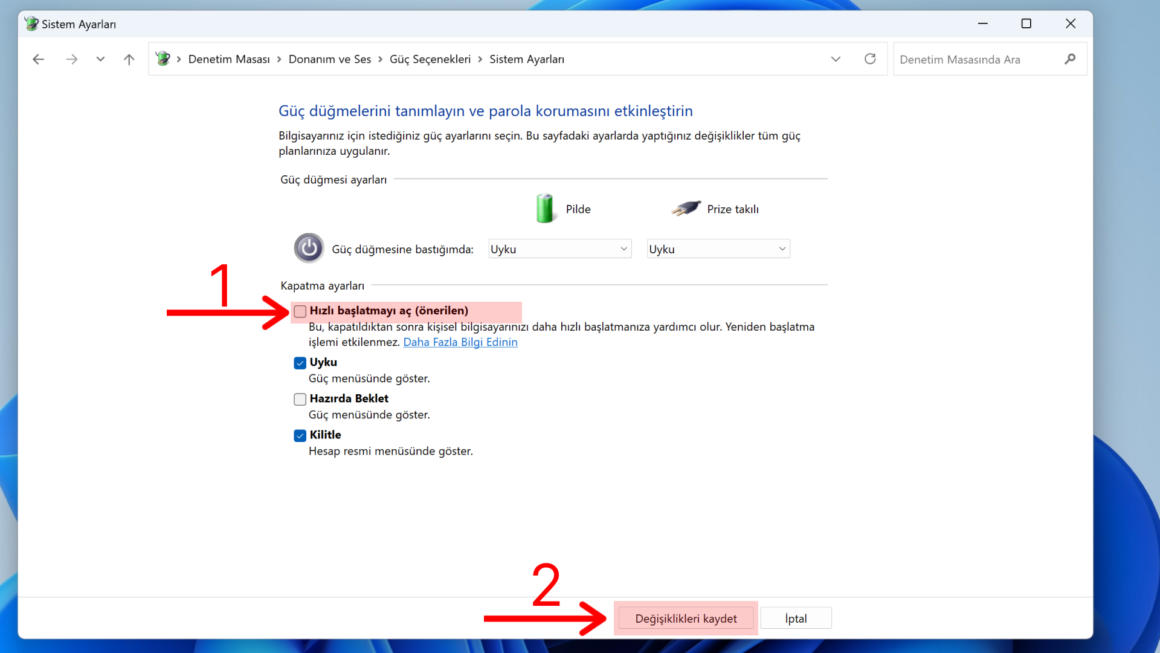Viewport: 1160px width, 653px height.
Task: Check the Hazırda Beklet checkbox
Action: (x=300, y=399)
